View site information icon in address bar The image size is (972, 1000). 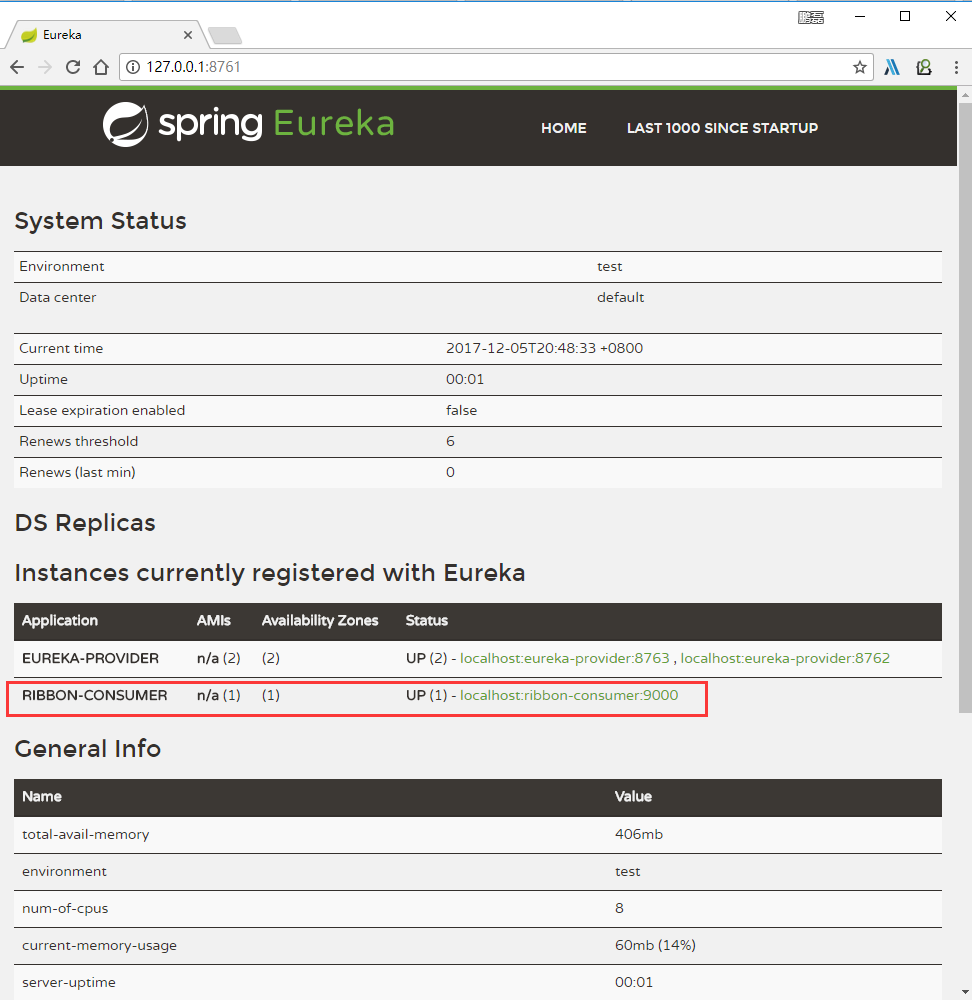(134, 67)
